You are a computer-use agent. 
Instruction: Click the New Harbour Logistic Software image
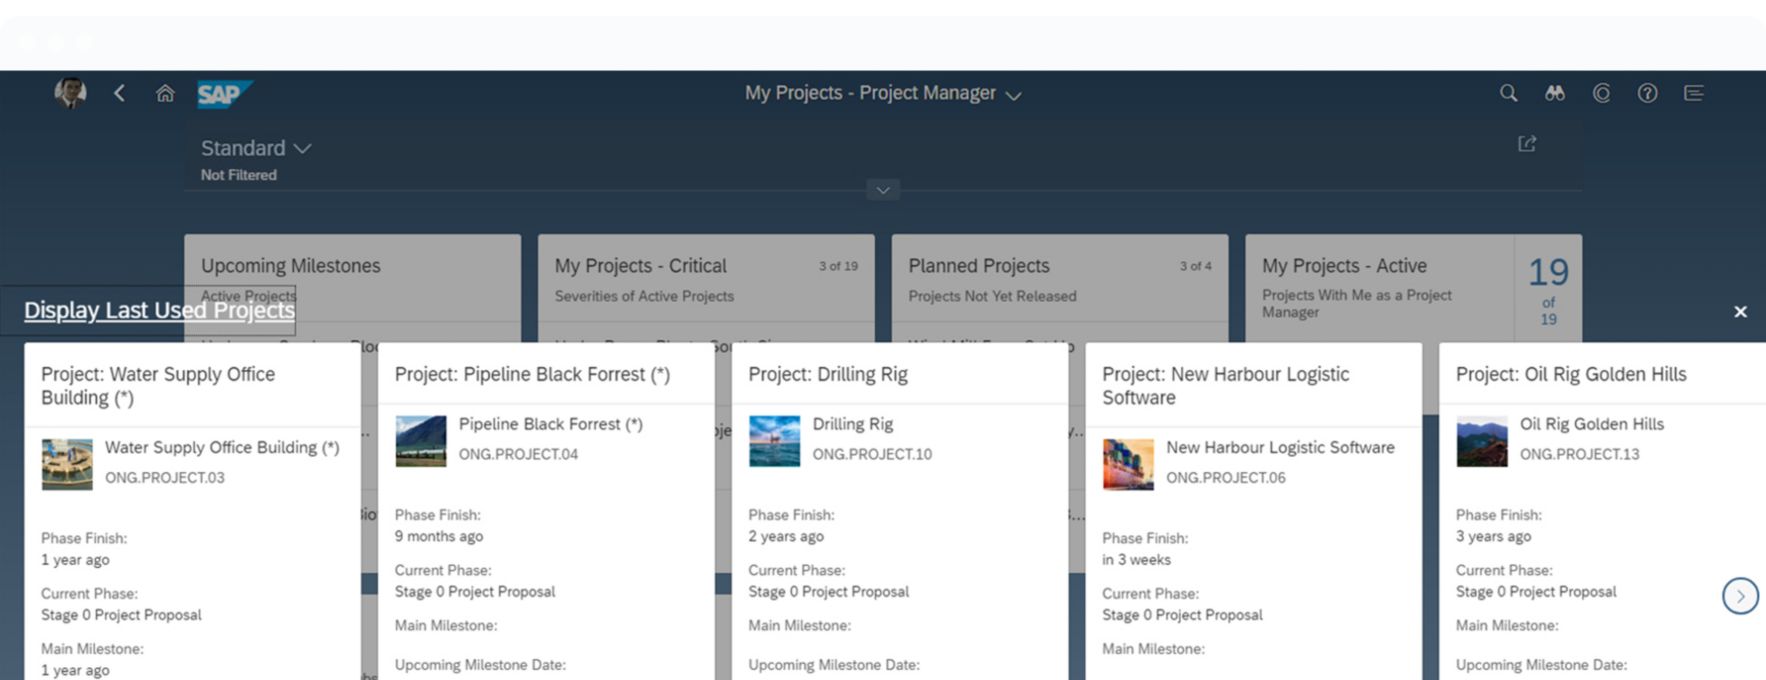[x=1128, y=464]
